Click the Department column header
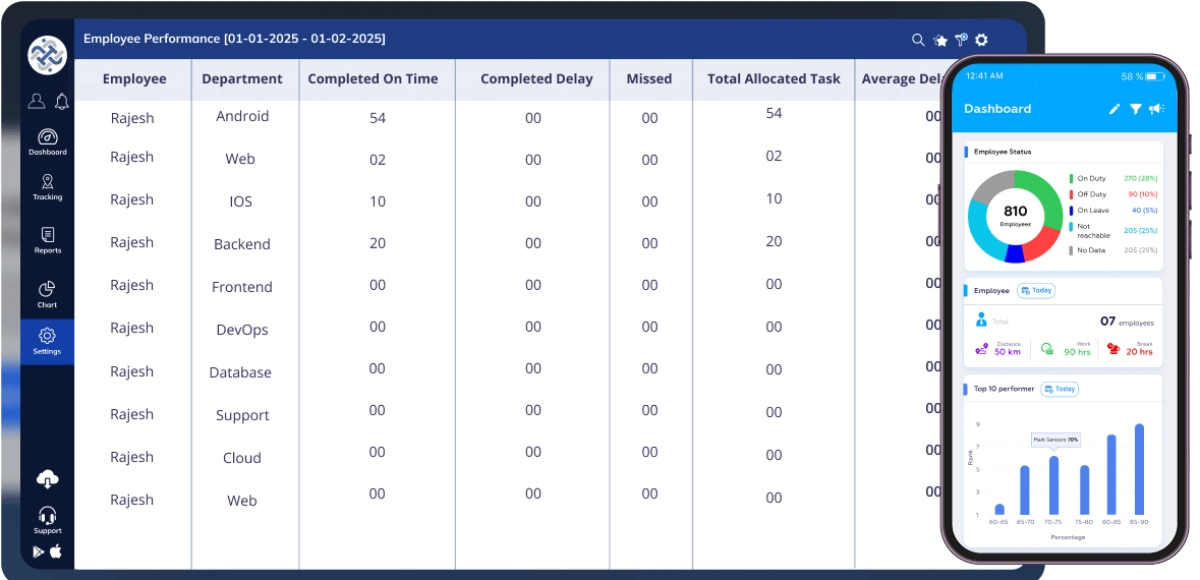The image size is (1200, 580). click(242, 79)
